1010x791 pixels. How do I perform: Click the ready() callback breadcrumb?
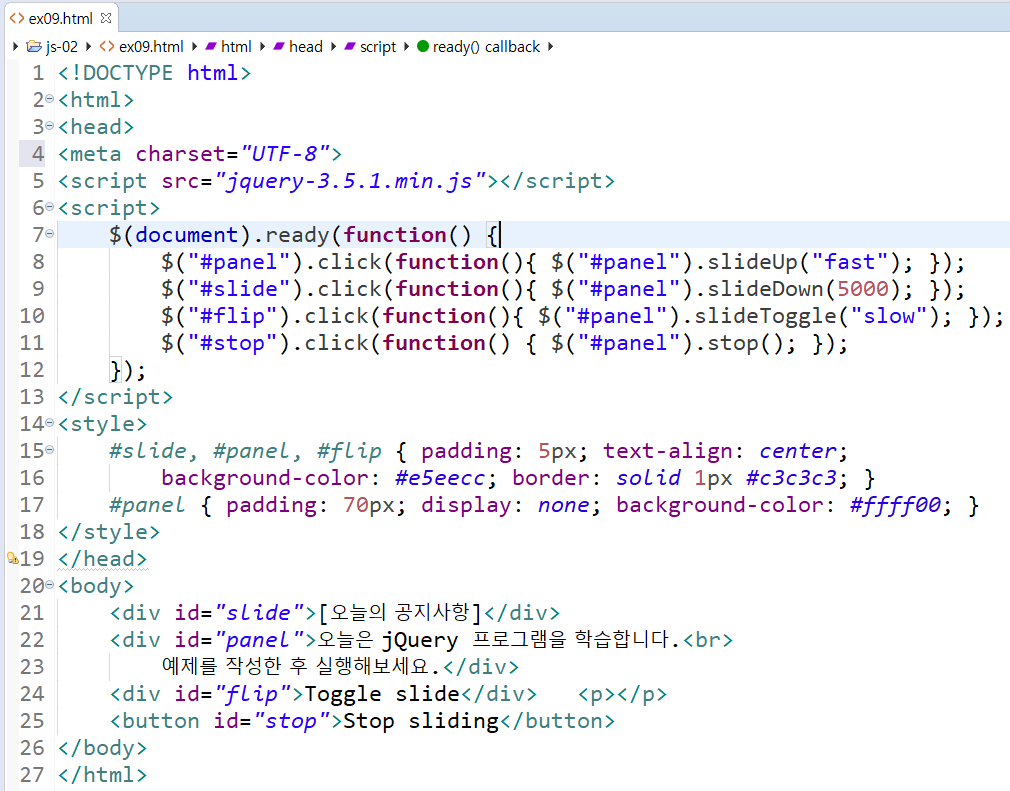[x=486, y=46]
